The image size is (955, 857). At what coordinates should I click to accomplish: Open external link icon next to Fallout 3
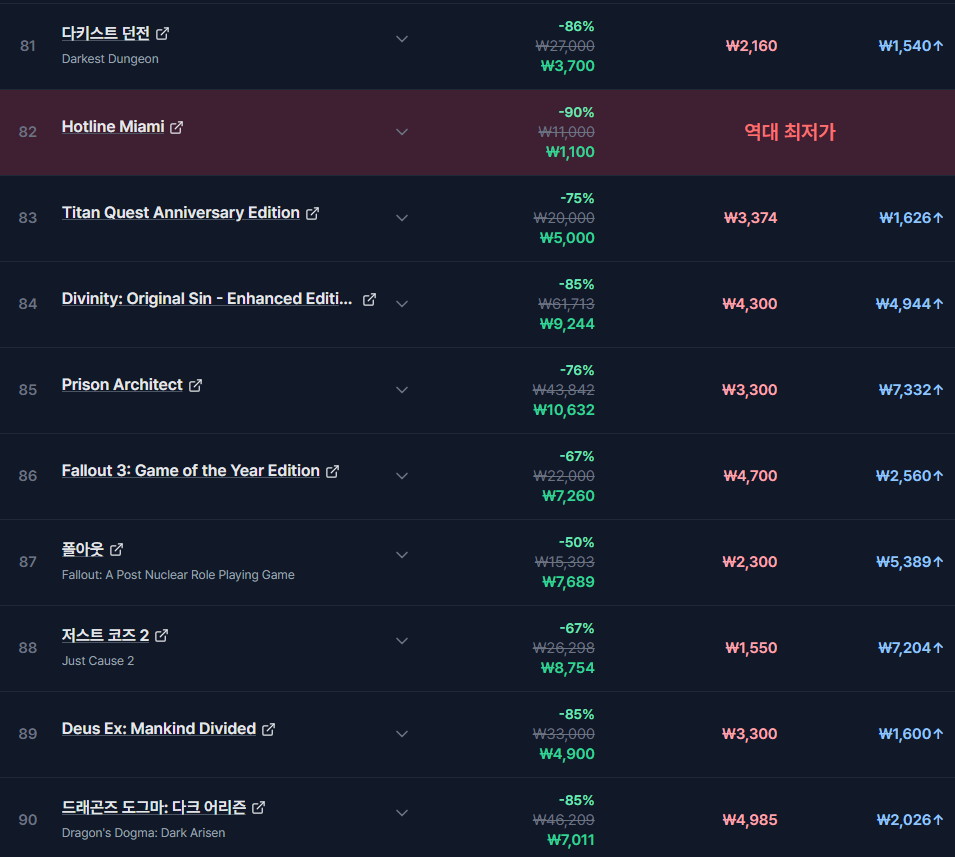333,471
